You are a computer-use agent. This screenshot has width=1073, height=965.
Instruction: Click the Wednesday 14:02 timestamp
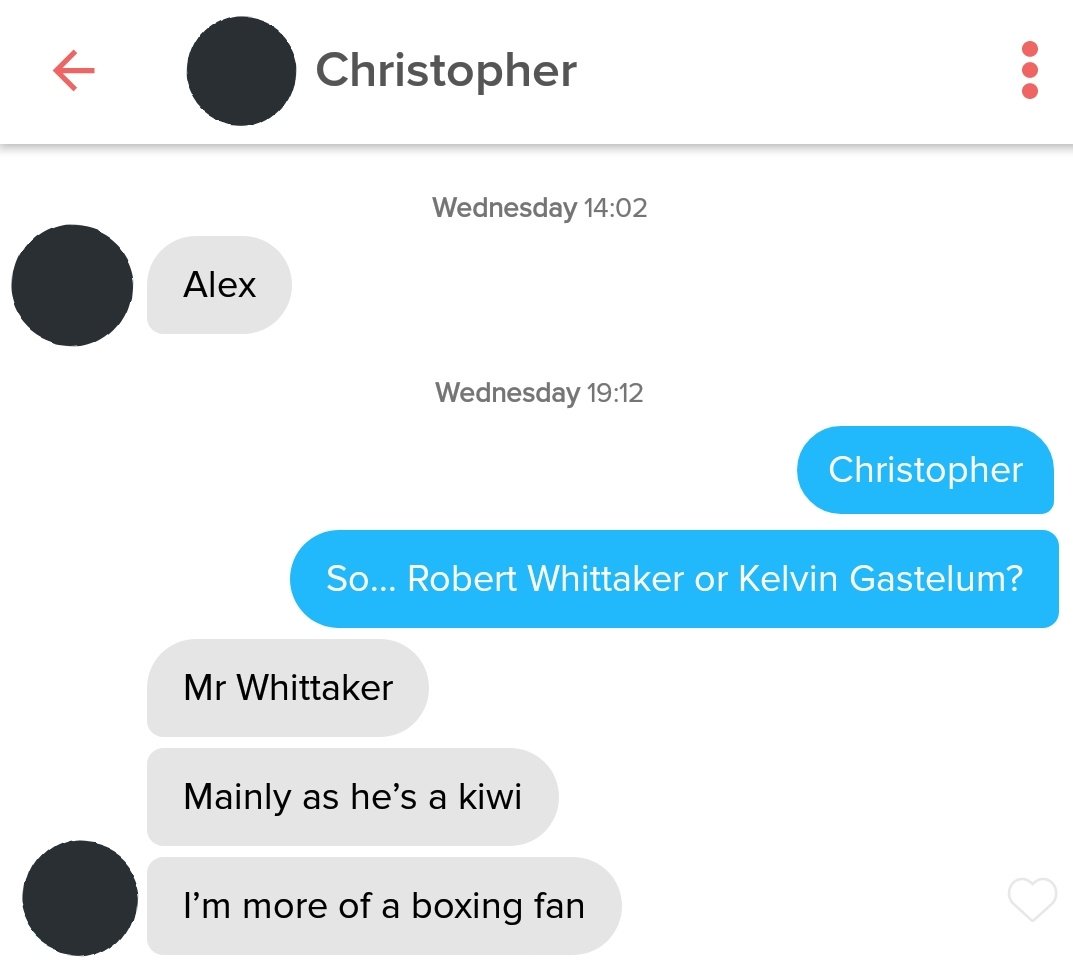[539, 207]
